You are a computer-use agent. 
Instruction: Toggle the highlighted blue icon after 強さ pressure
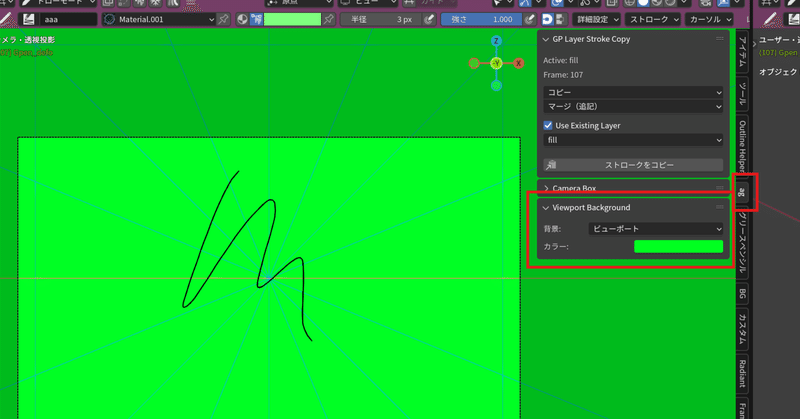(x=547, y=19)
